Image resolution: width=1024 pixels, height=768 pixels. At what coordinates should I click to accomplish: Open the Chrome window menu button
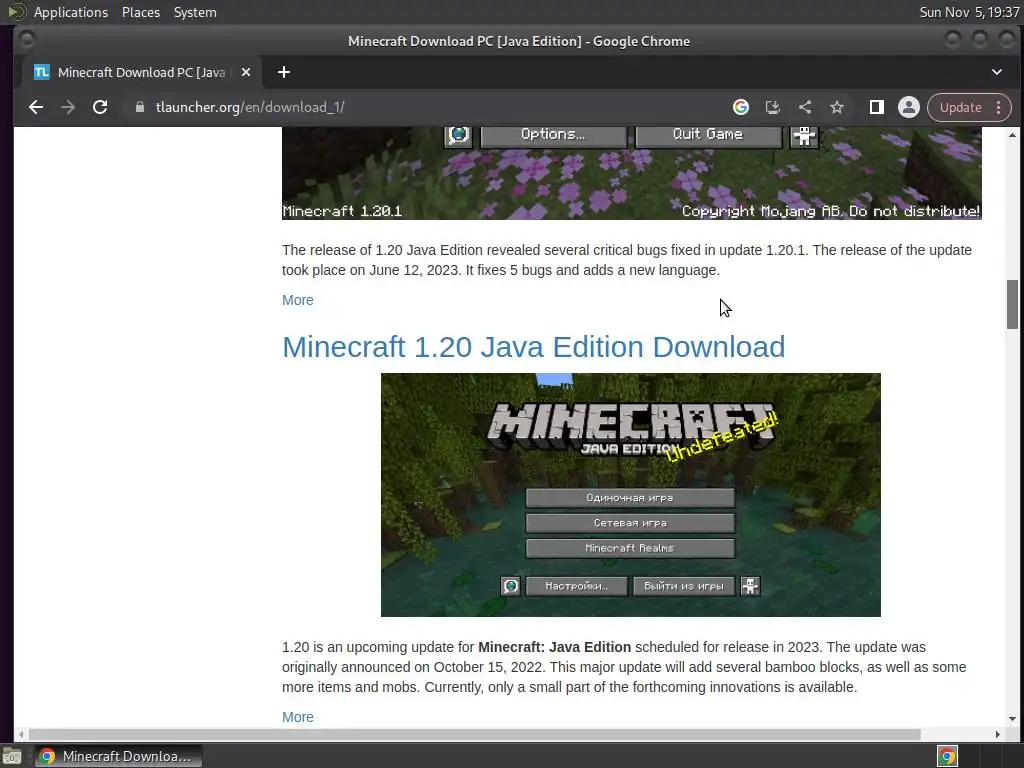tap(27, 40)
